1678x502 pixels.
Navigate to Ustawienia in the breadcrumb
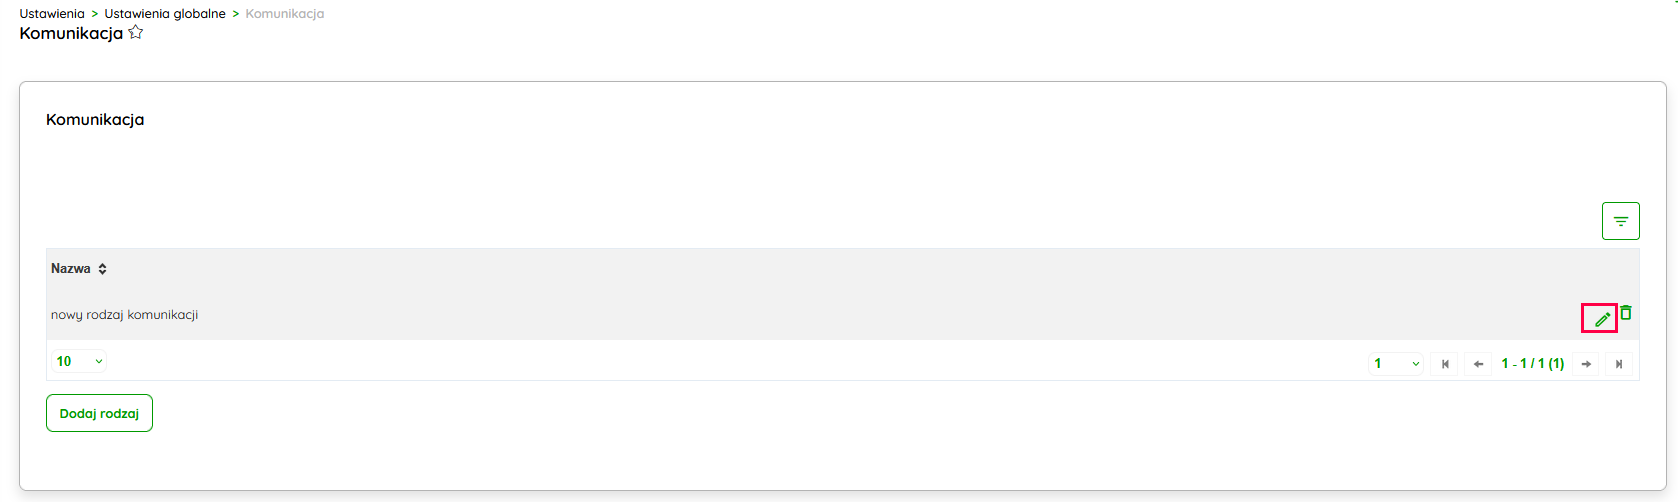[x=52, y=14]
